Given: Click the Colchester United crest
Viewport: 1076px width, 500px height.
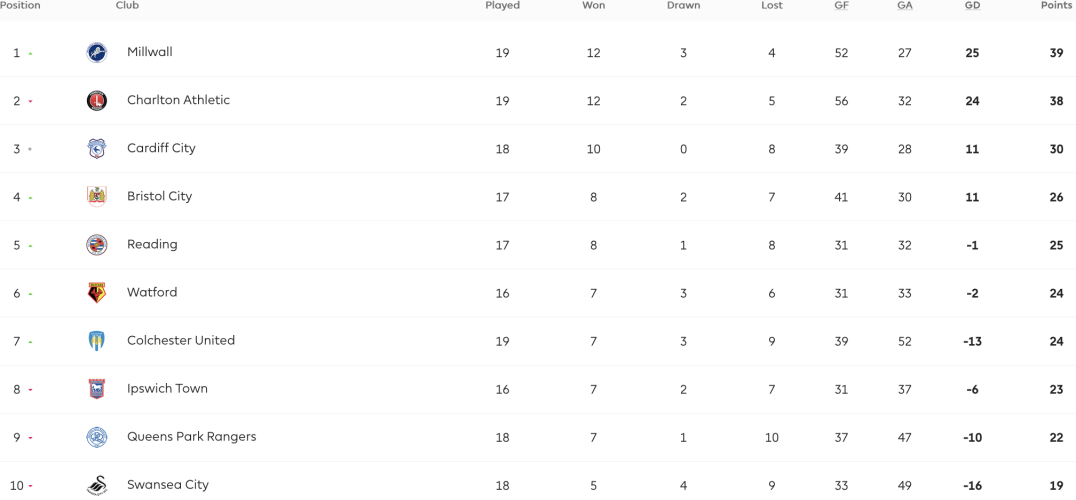Looking at the screenshot, I should click(97, 341).
